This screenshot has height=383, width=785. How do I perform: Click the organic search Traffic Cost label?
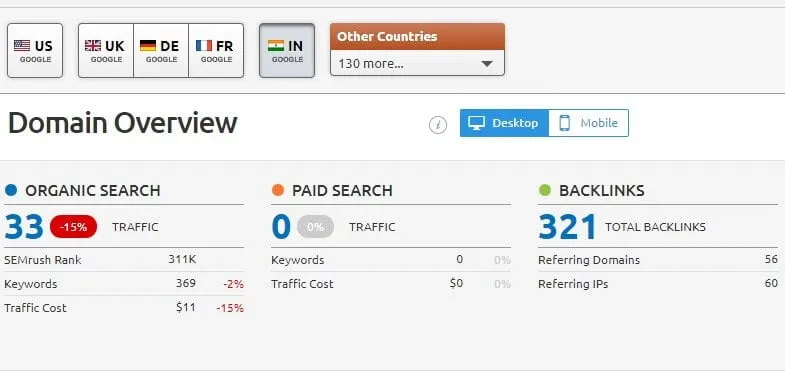[35, 308]
